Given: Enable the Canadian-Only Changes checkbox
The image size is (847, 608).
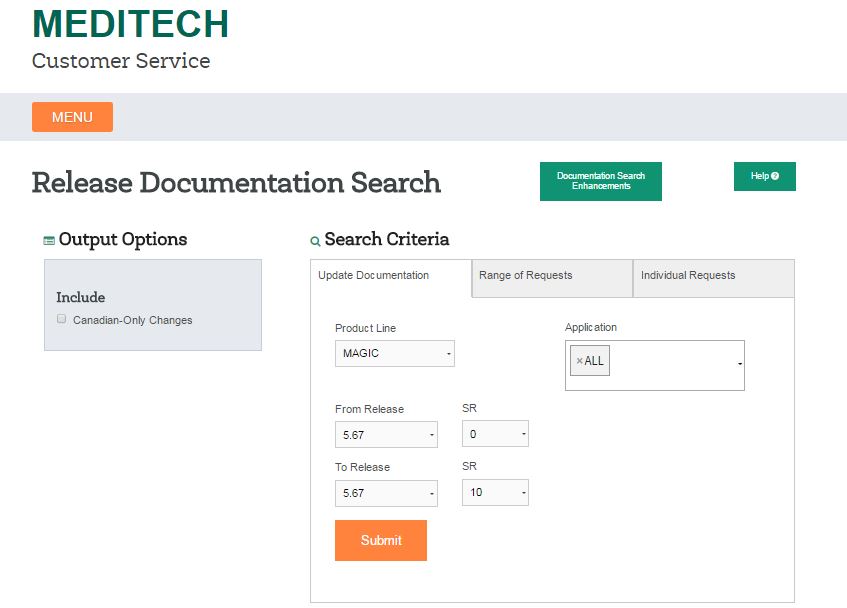Looking at the screenshot, I should [x=62, y=319].
